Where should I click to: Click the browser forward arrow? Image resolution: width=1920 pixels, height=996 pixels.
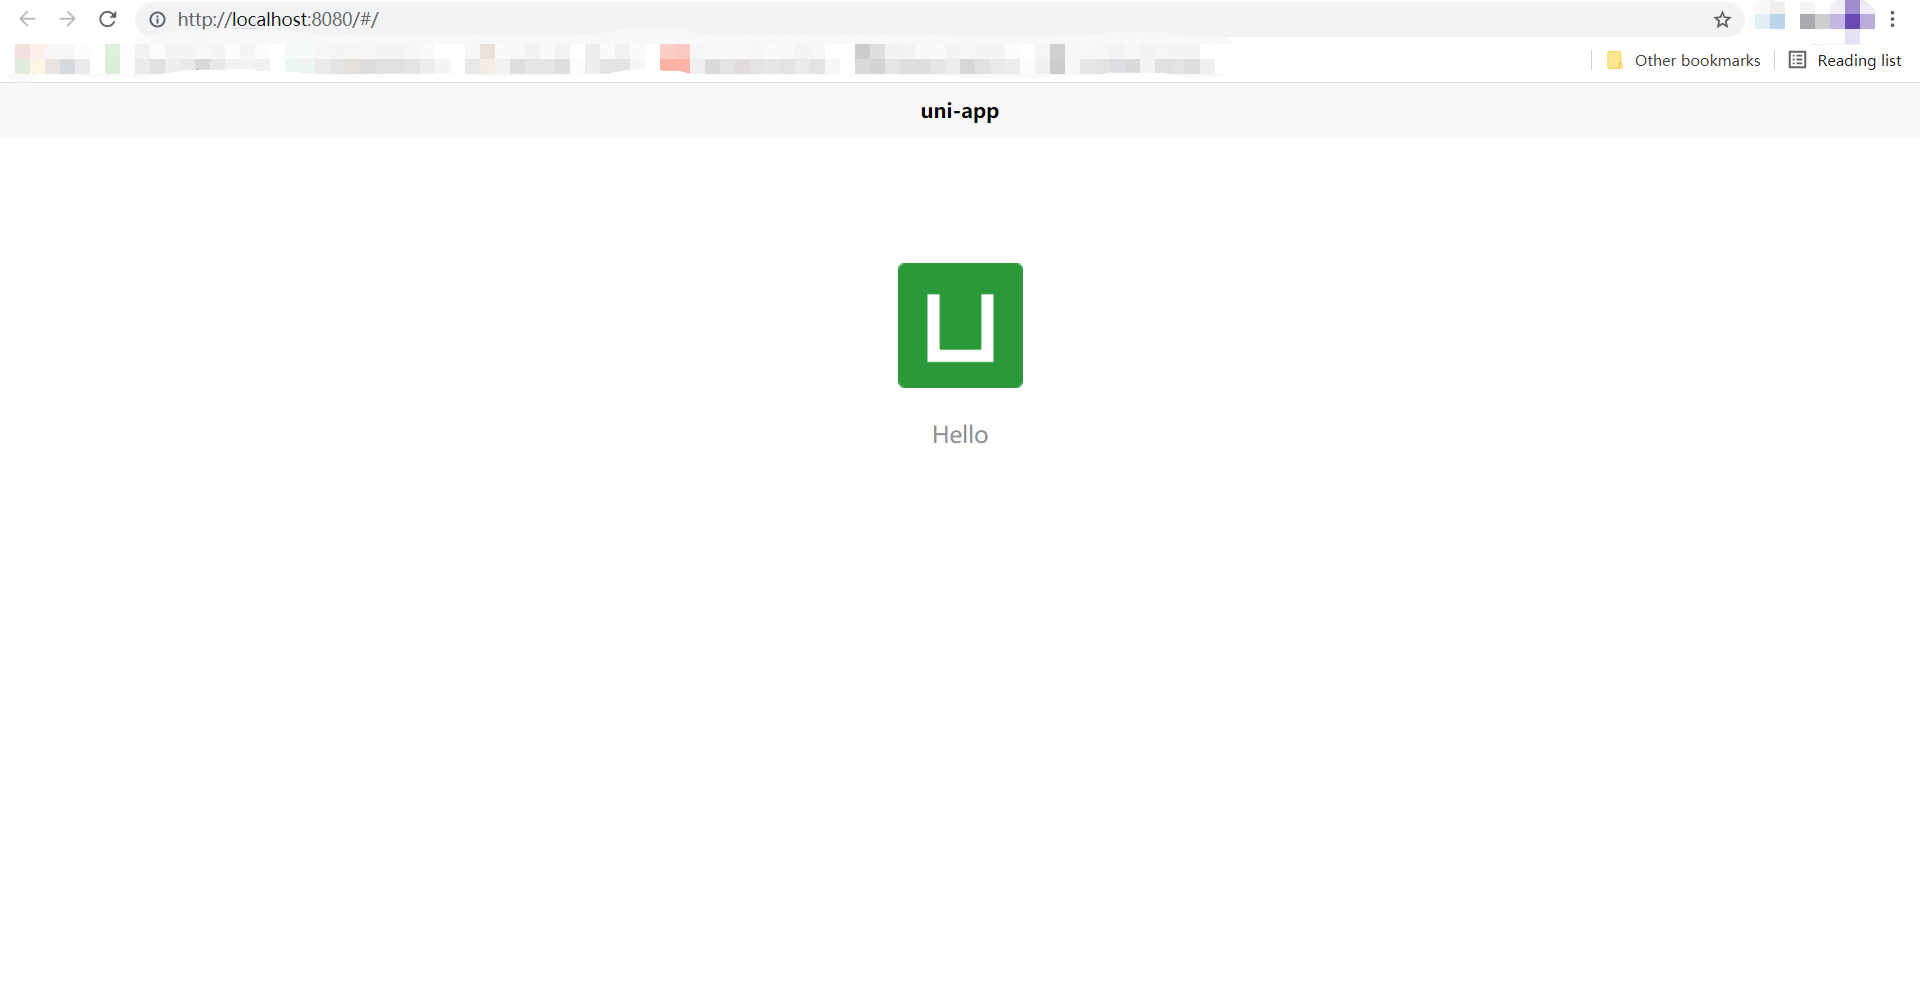tap(67, 19)
